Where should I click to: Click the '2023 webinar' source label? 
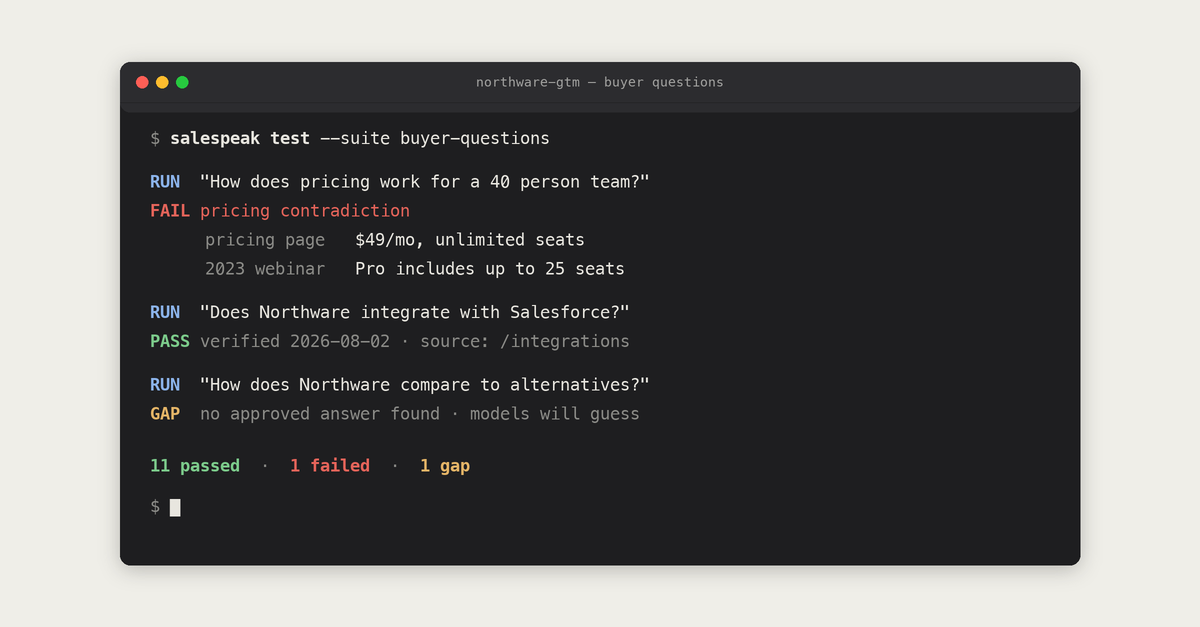tap(265, 269)
